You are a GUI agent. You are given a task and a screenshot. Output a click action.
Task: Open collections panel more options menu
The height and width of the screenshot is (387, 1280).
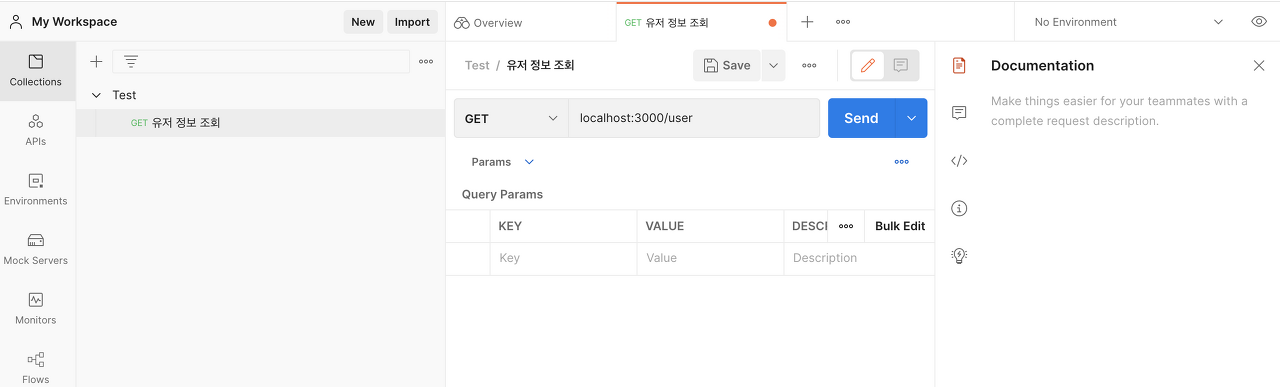426,62
